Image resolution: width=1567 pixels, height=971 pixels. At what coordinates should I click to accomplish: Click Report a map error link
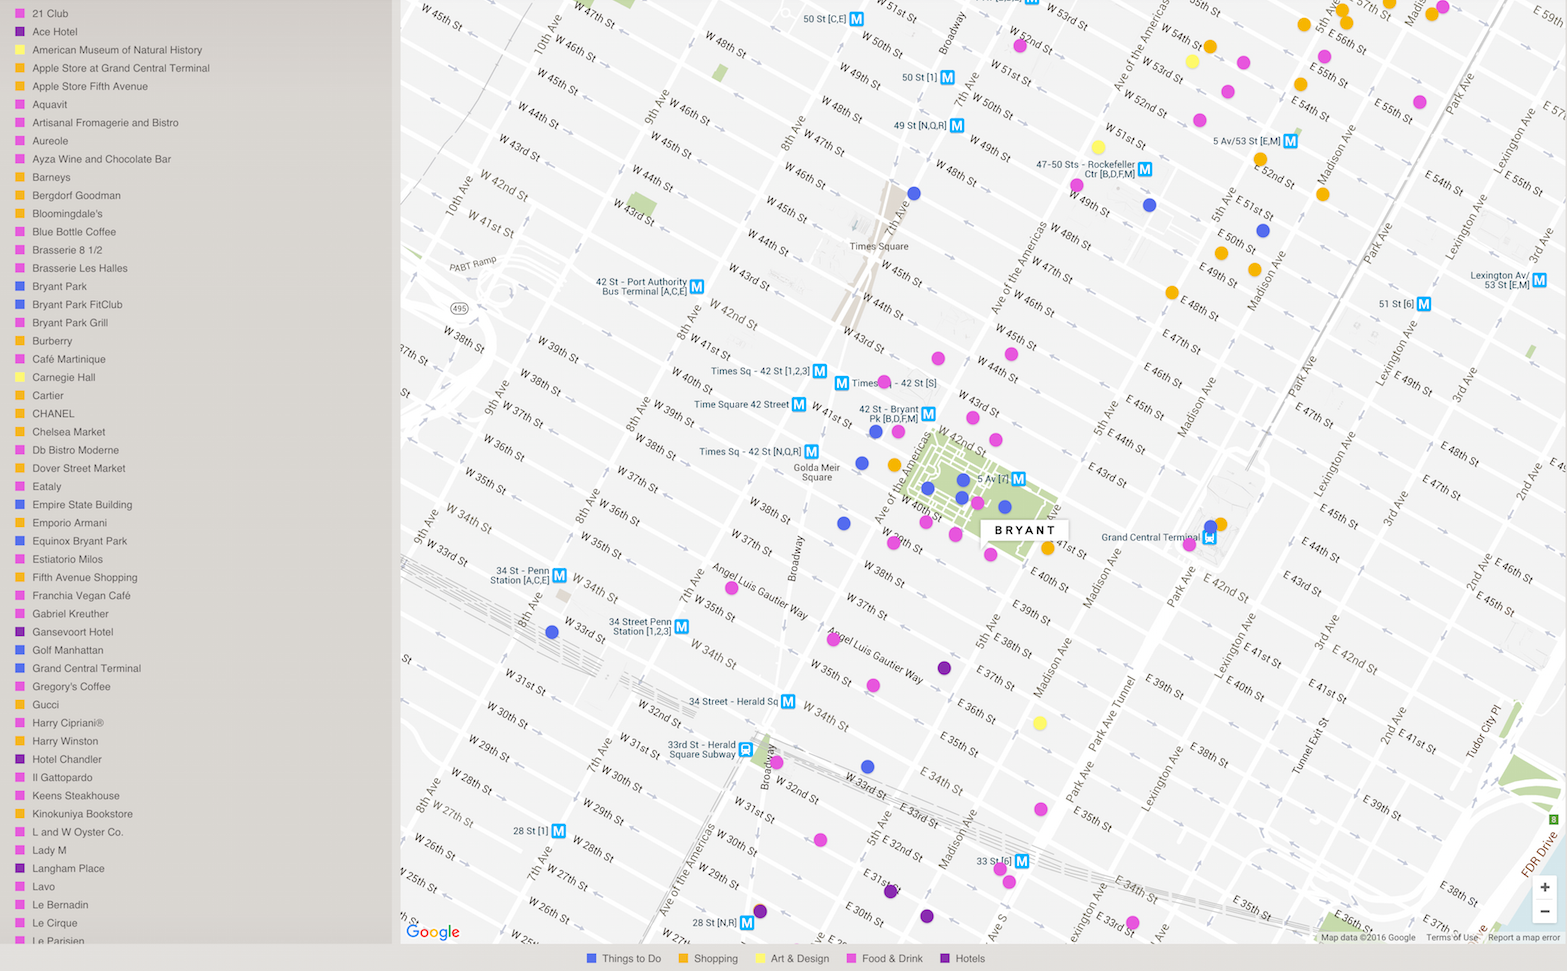(1523, 937)
